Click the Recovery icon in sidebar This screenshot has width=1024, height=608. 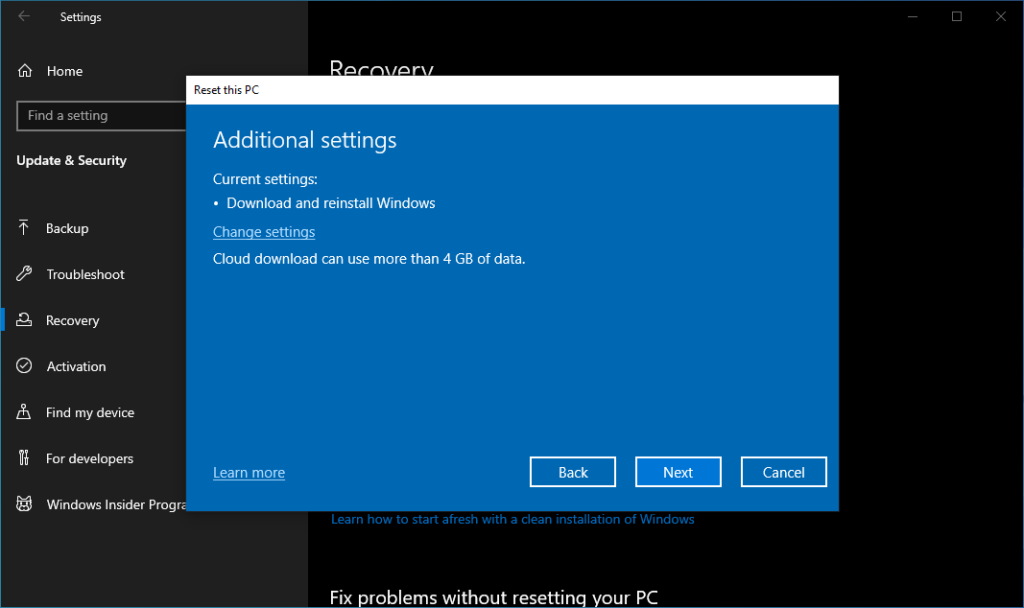22,320
